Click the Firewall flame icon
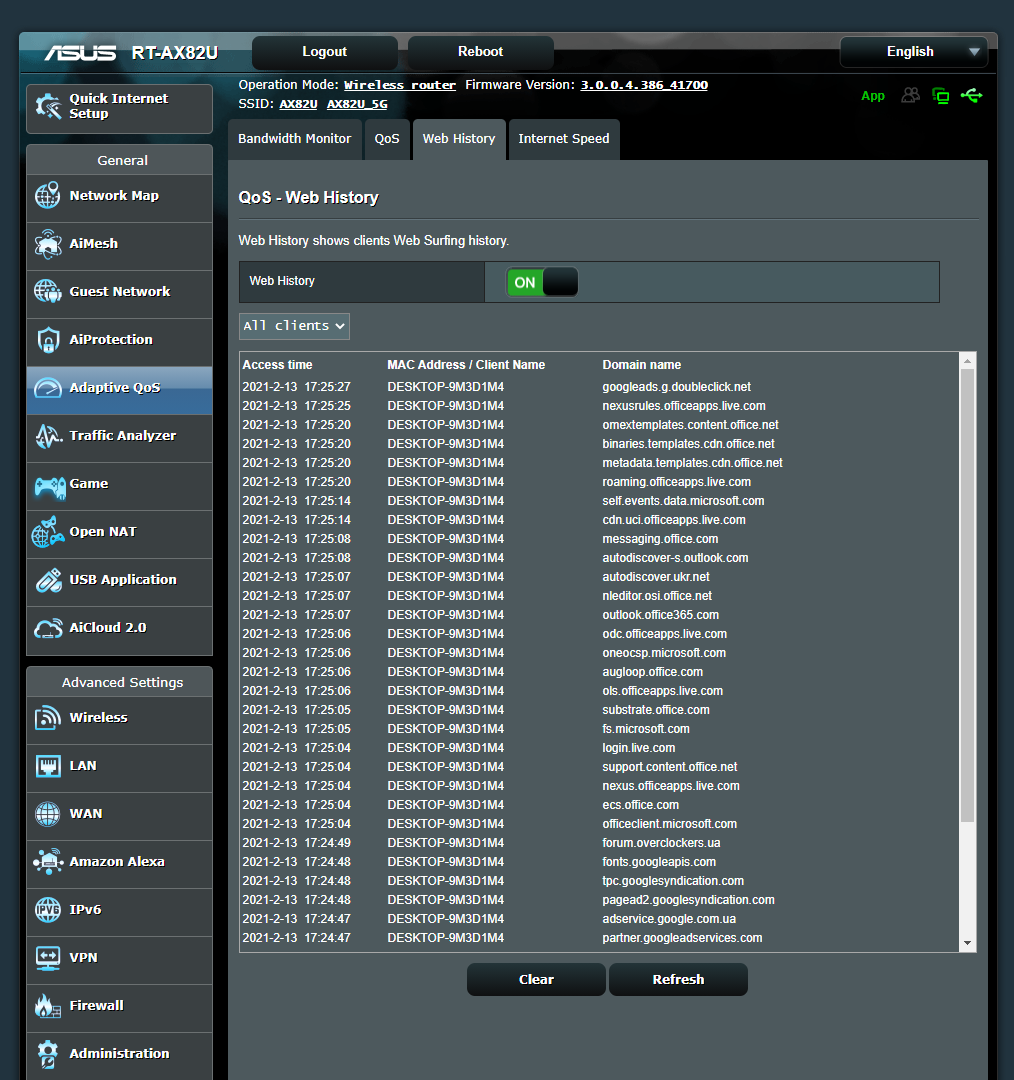Image resolution: width=1014 pixels, height=1080 pixels. [48, 1006]
